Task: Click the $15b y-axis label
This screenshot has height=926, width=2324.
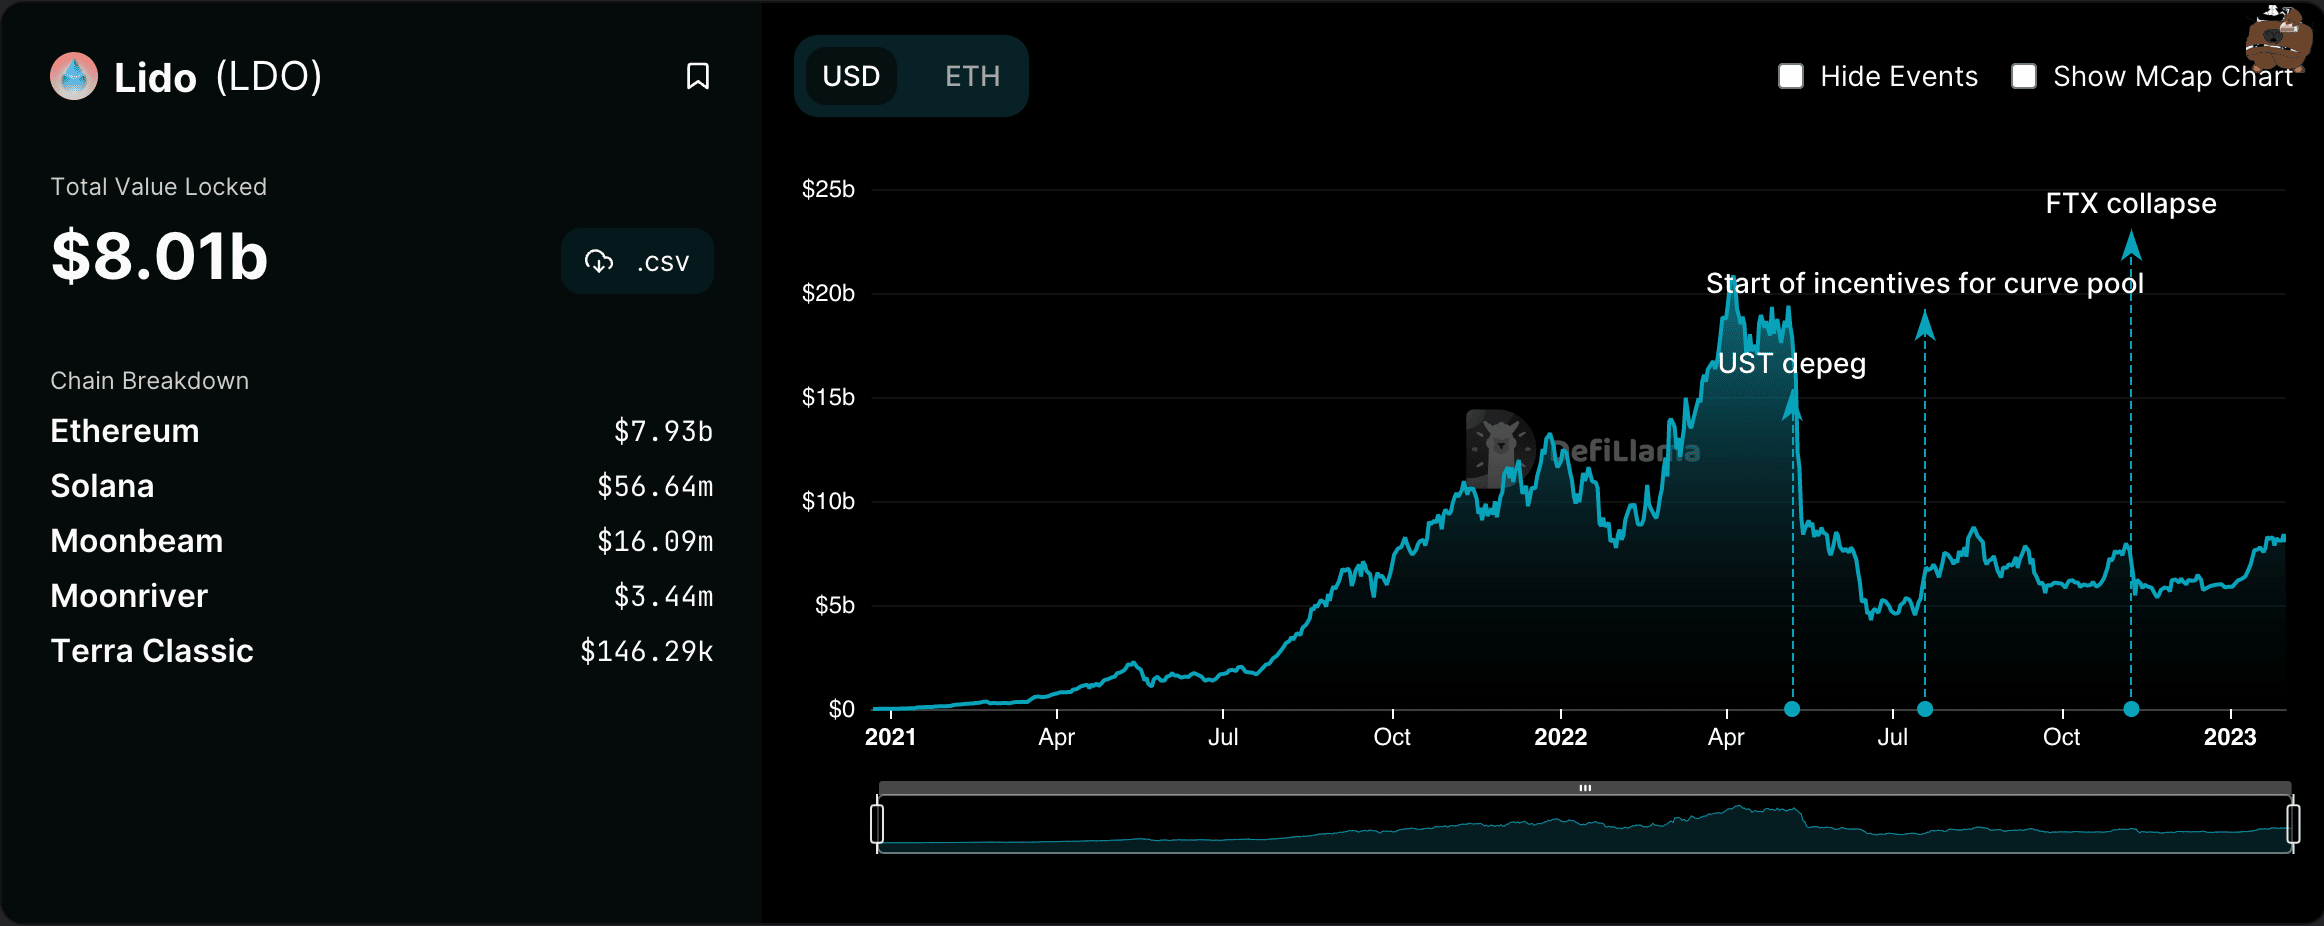Action: (828, 397)
